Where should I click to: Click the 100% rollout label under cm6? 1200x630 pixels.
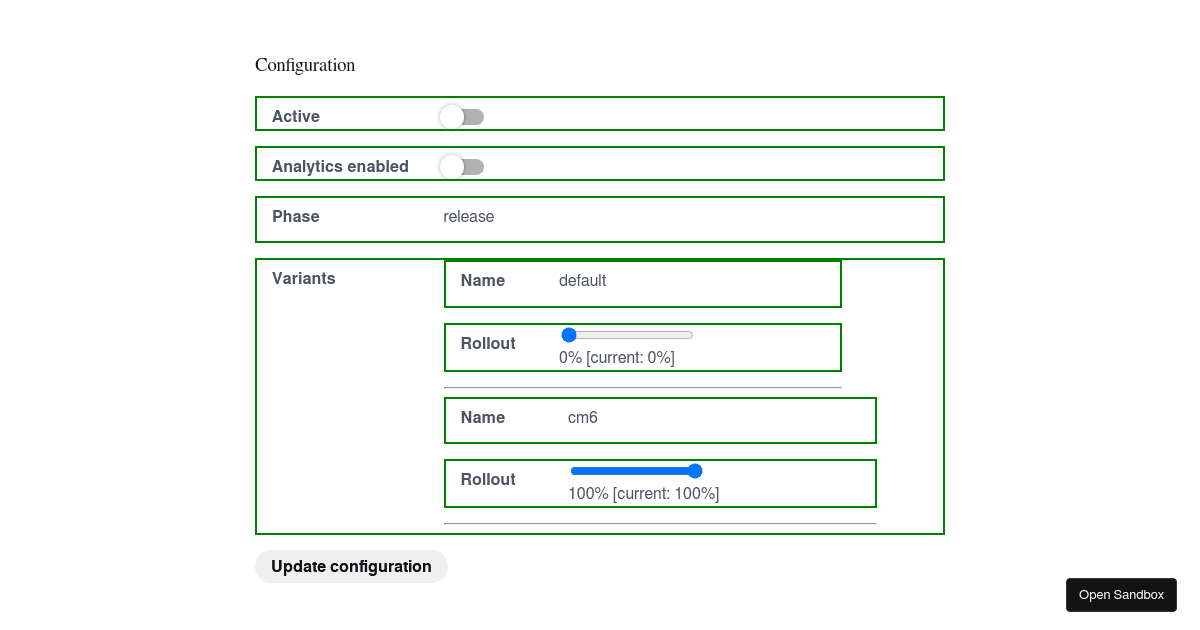pyautogui.click(x=643, y=493)
